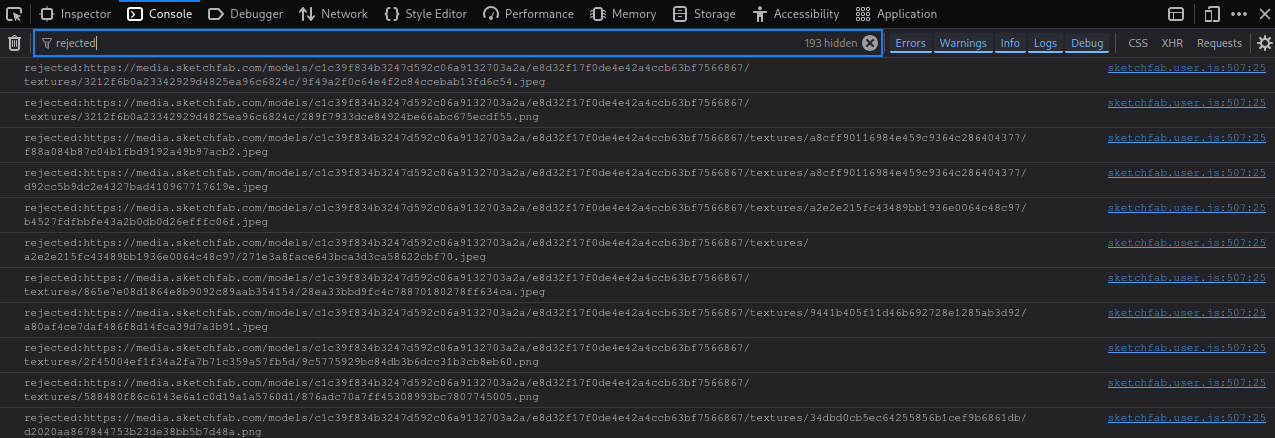The width and height of the screenshot is (1275, 438).
Task: Toggle the Warnings filter
Action: pyautogui.click(x=963, y=43)
